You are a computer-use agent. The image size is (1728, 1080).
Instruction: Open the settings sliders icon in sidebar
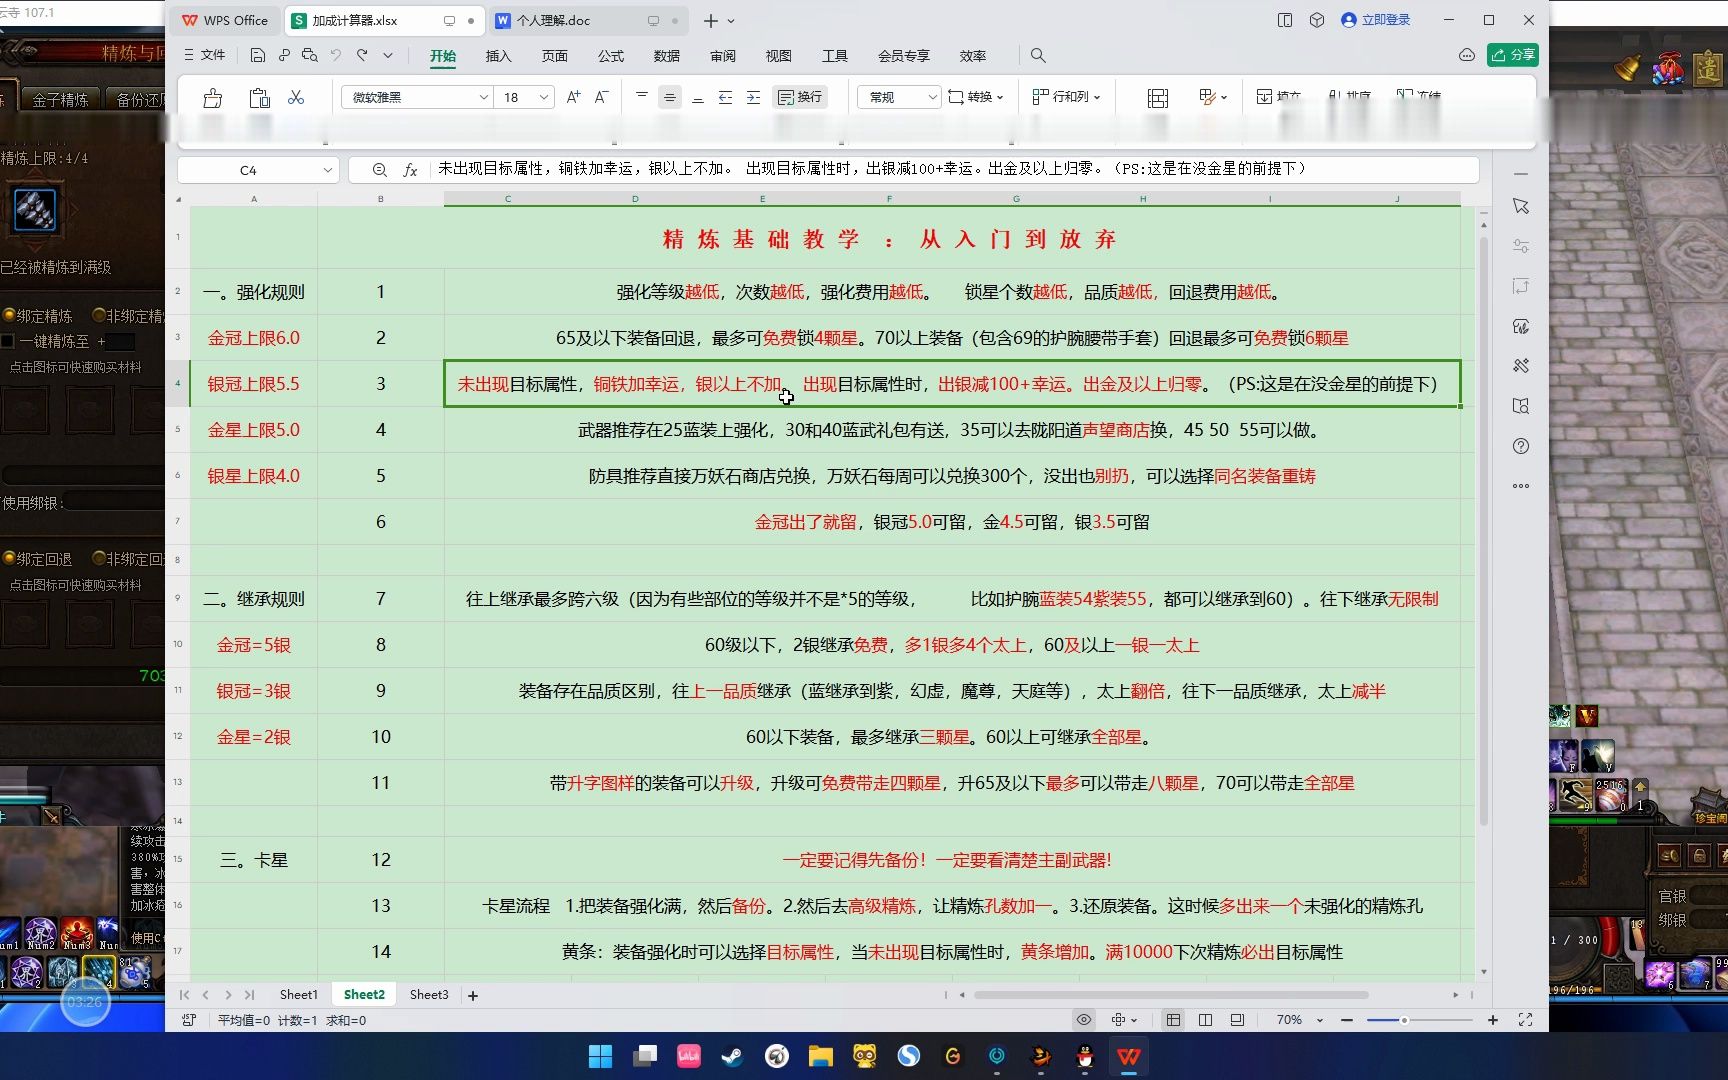(1521, 246)
